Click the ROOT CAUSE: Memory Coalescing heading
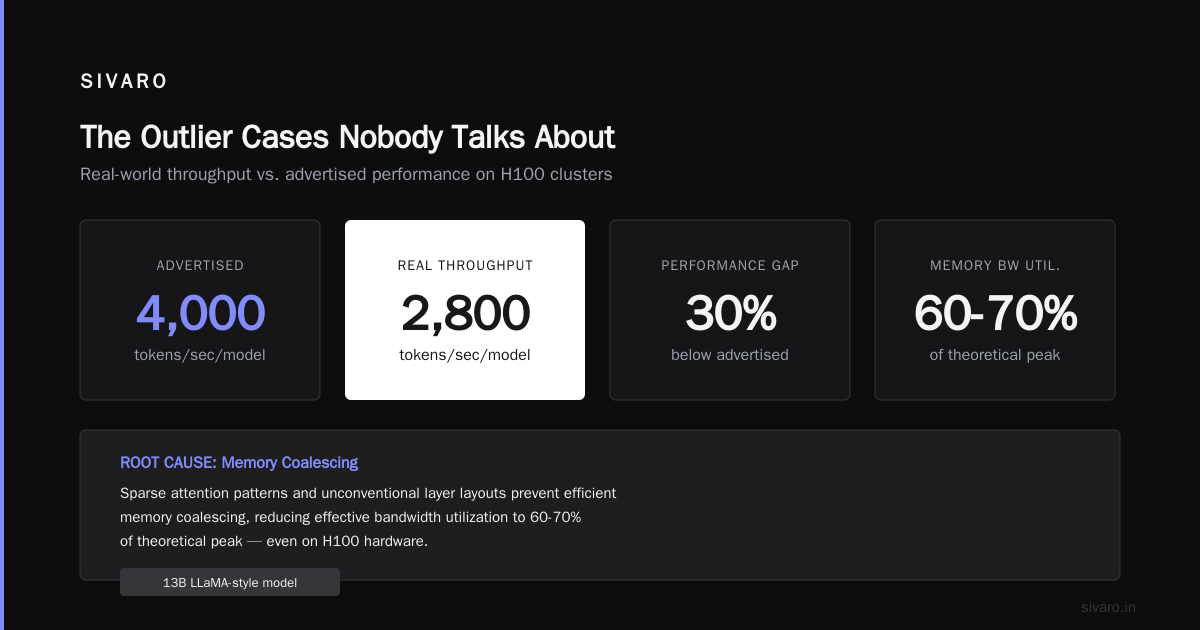 [239, 462]
